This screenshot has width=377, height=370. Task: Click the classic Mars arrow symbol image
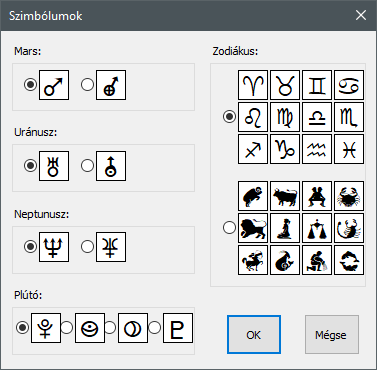(x=54, y=85)
